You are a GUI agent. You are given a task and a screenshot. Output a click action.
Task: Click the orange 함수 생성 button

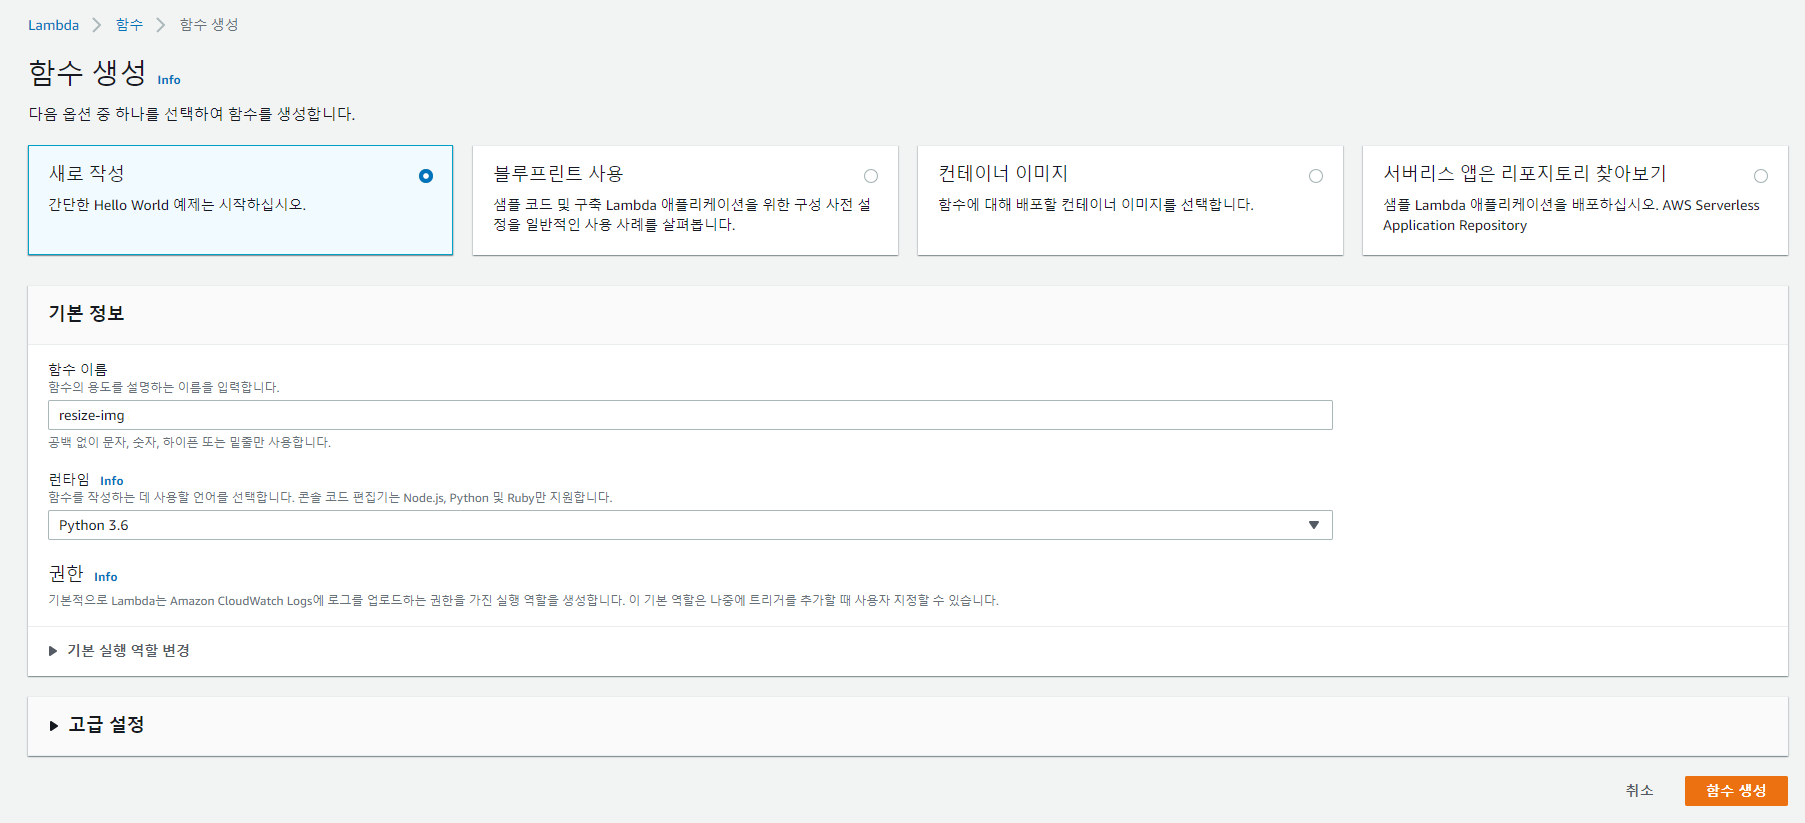point(1736,791)
